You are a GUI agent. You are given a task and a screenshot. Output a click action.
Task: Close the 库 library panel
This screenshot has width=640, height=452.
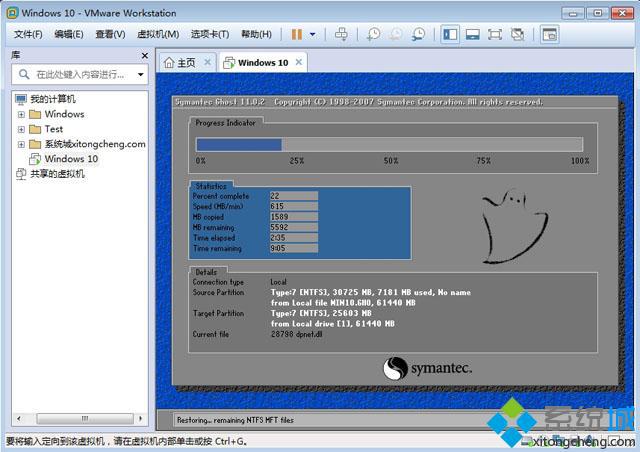coord(144,56)
